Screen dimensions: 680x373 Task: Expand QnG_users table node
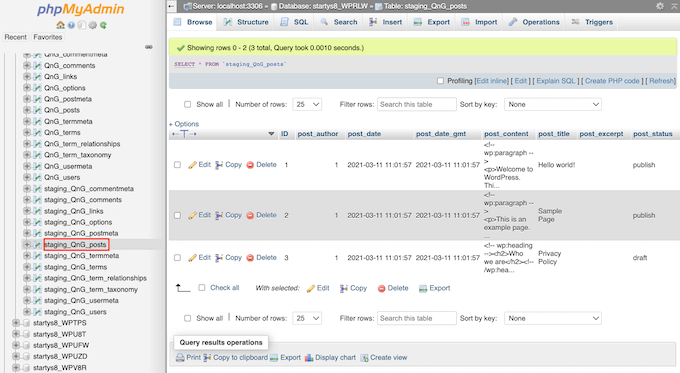27,177
